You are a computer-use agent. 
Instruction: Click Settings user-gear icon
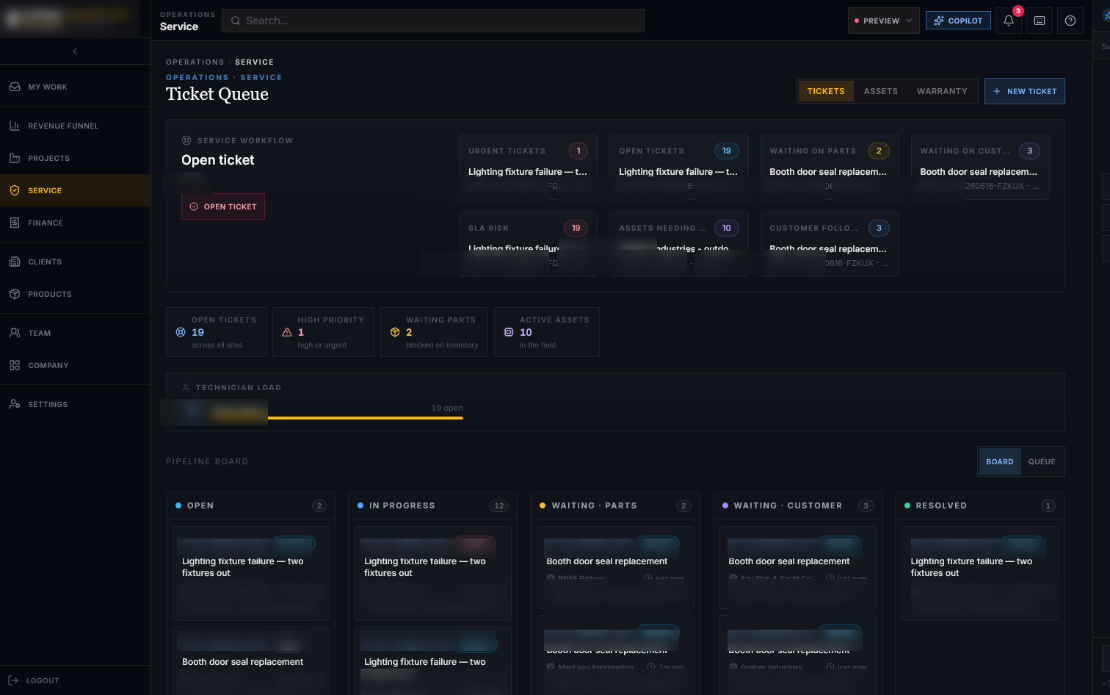(14, 404)
